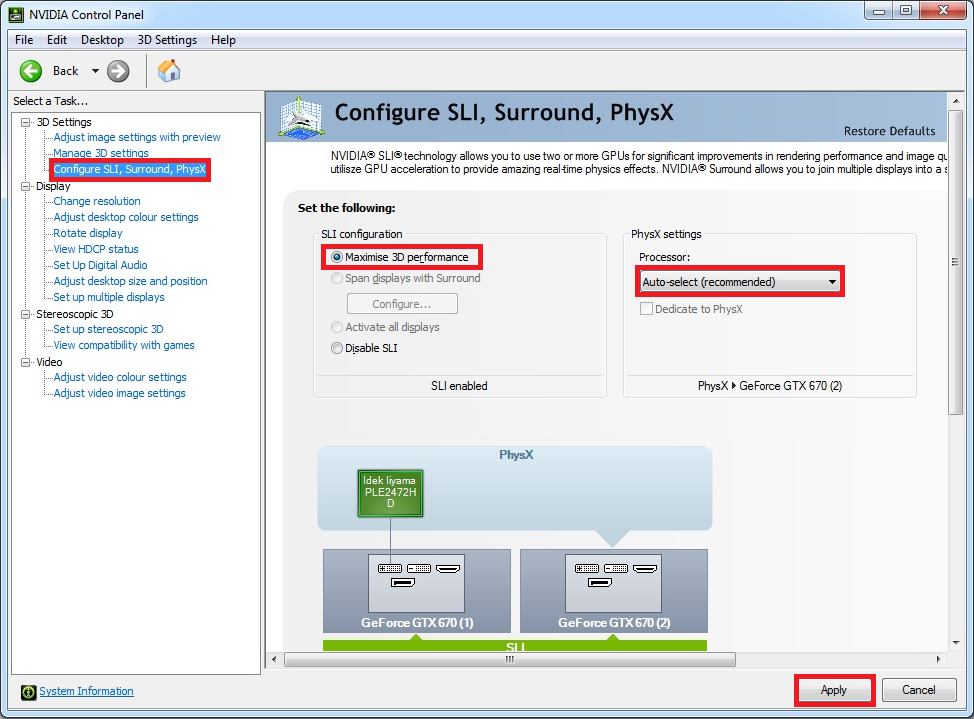Select Maximise 3D performance radio button

point(337,257)
